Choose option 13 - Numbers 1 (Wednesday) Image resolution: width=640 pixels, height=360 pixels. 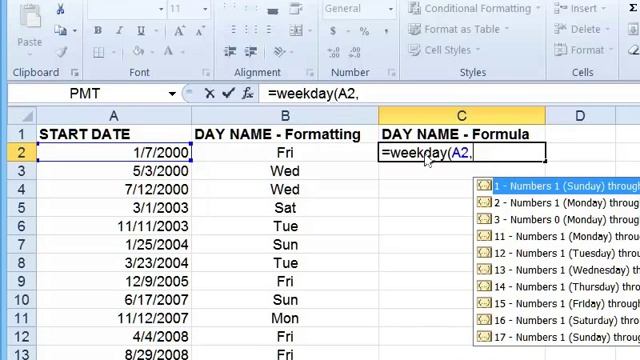click(x=558, y=270)
